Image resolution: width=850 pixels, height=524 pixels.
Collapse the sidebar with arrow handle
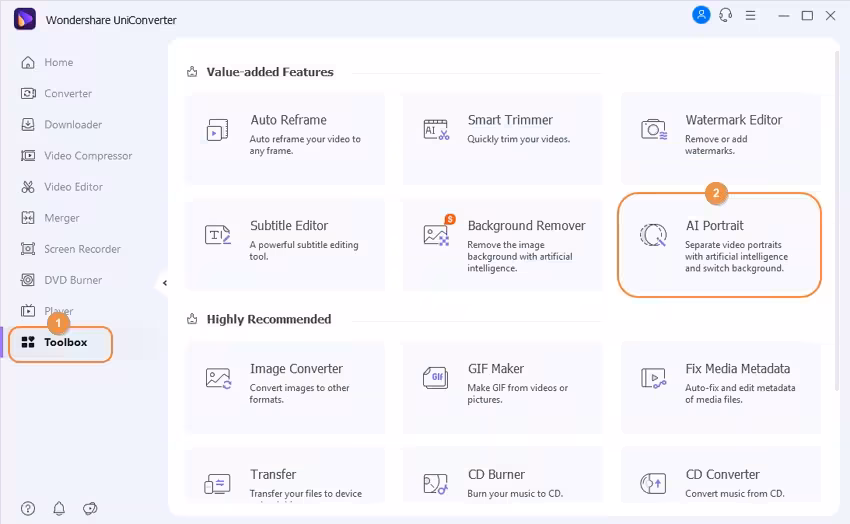(164, 284)
